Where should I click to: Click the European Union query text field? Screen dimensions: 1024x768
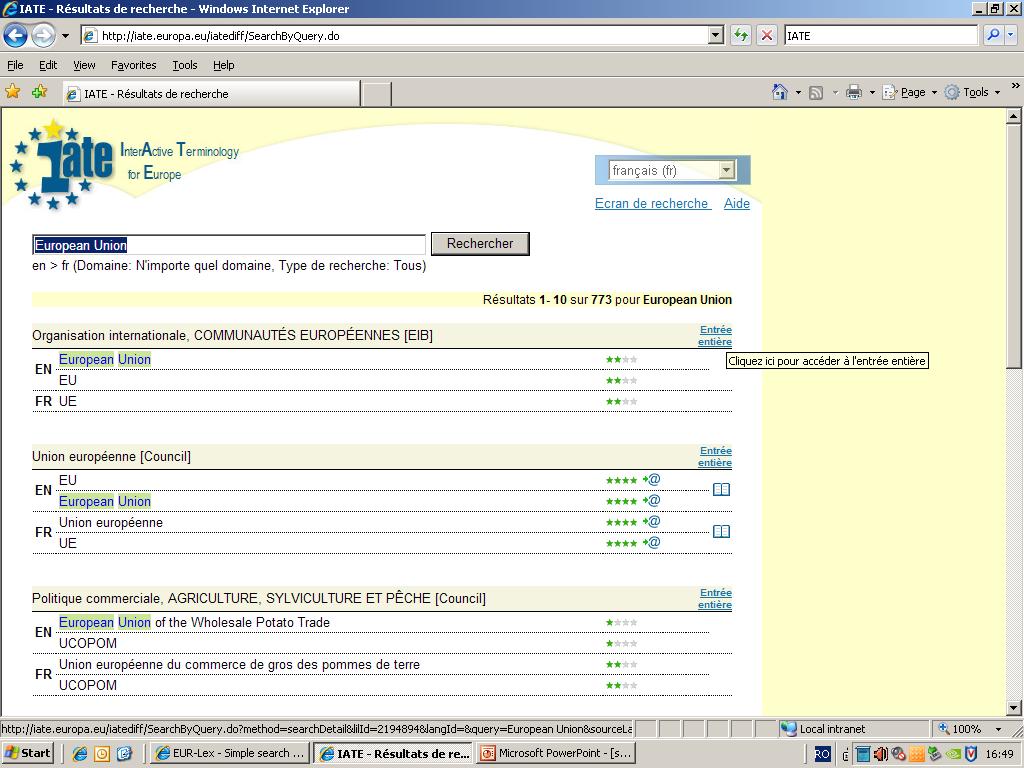(x=229, y=245)
